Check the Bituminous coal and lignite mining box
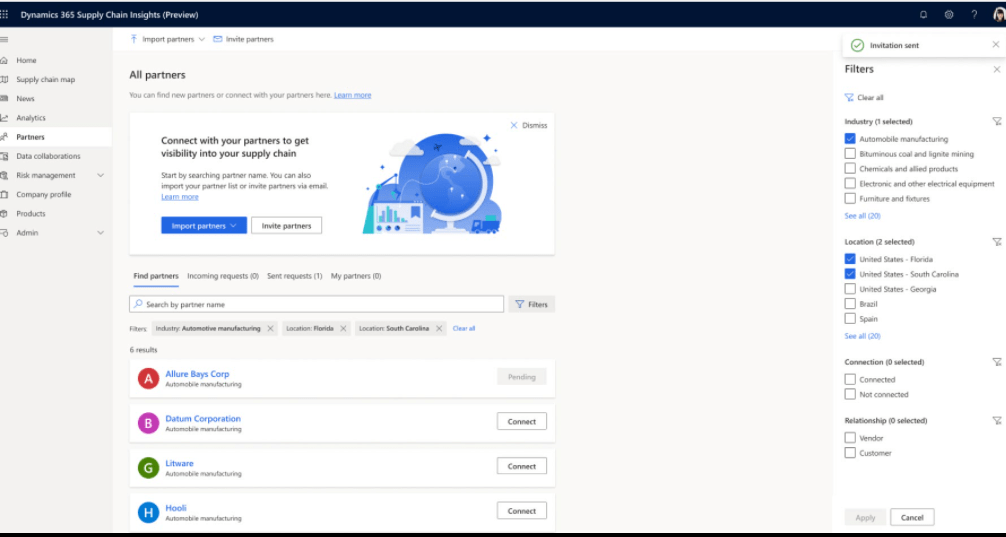 tap(850, 154)
